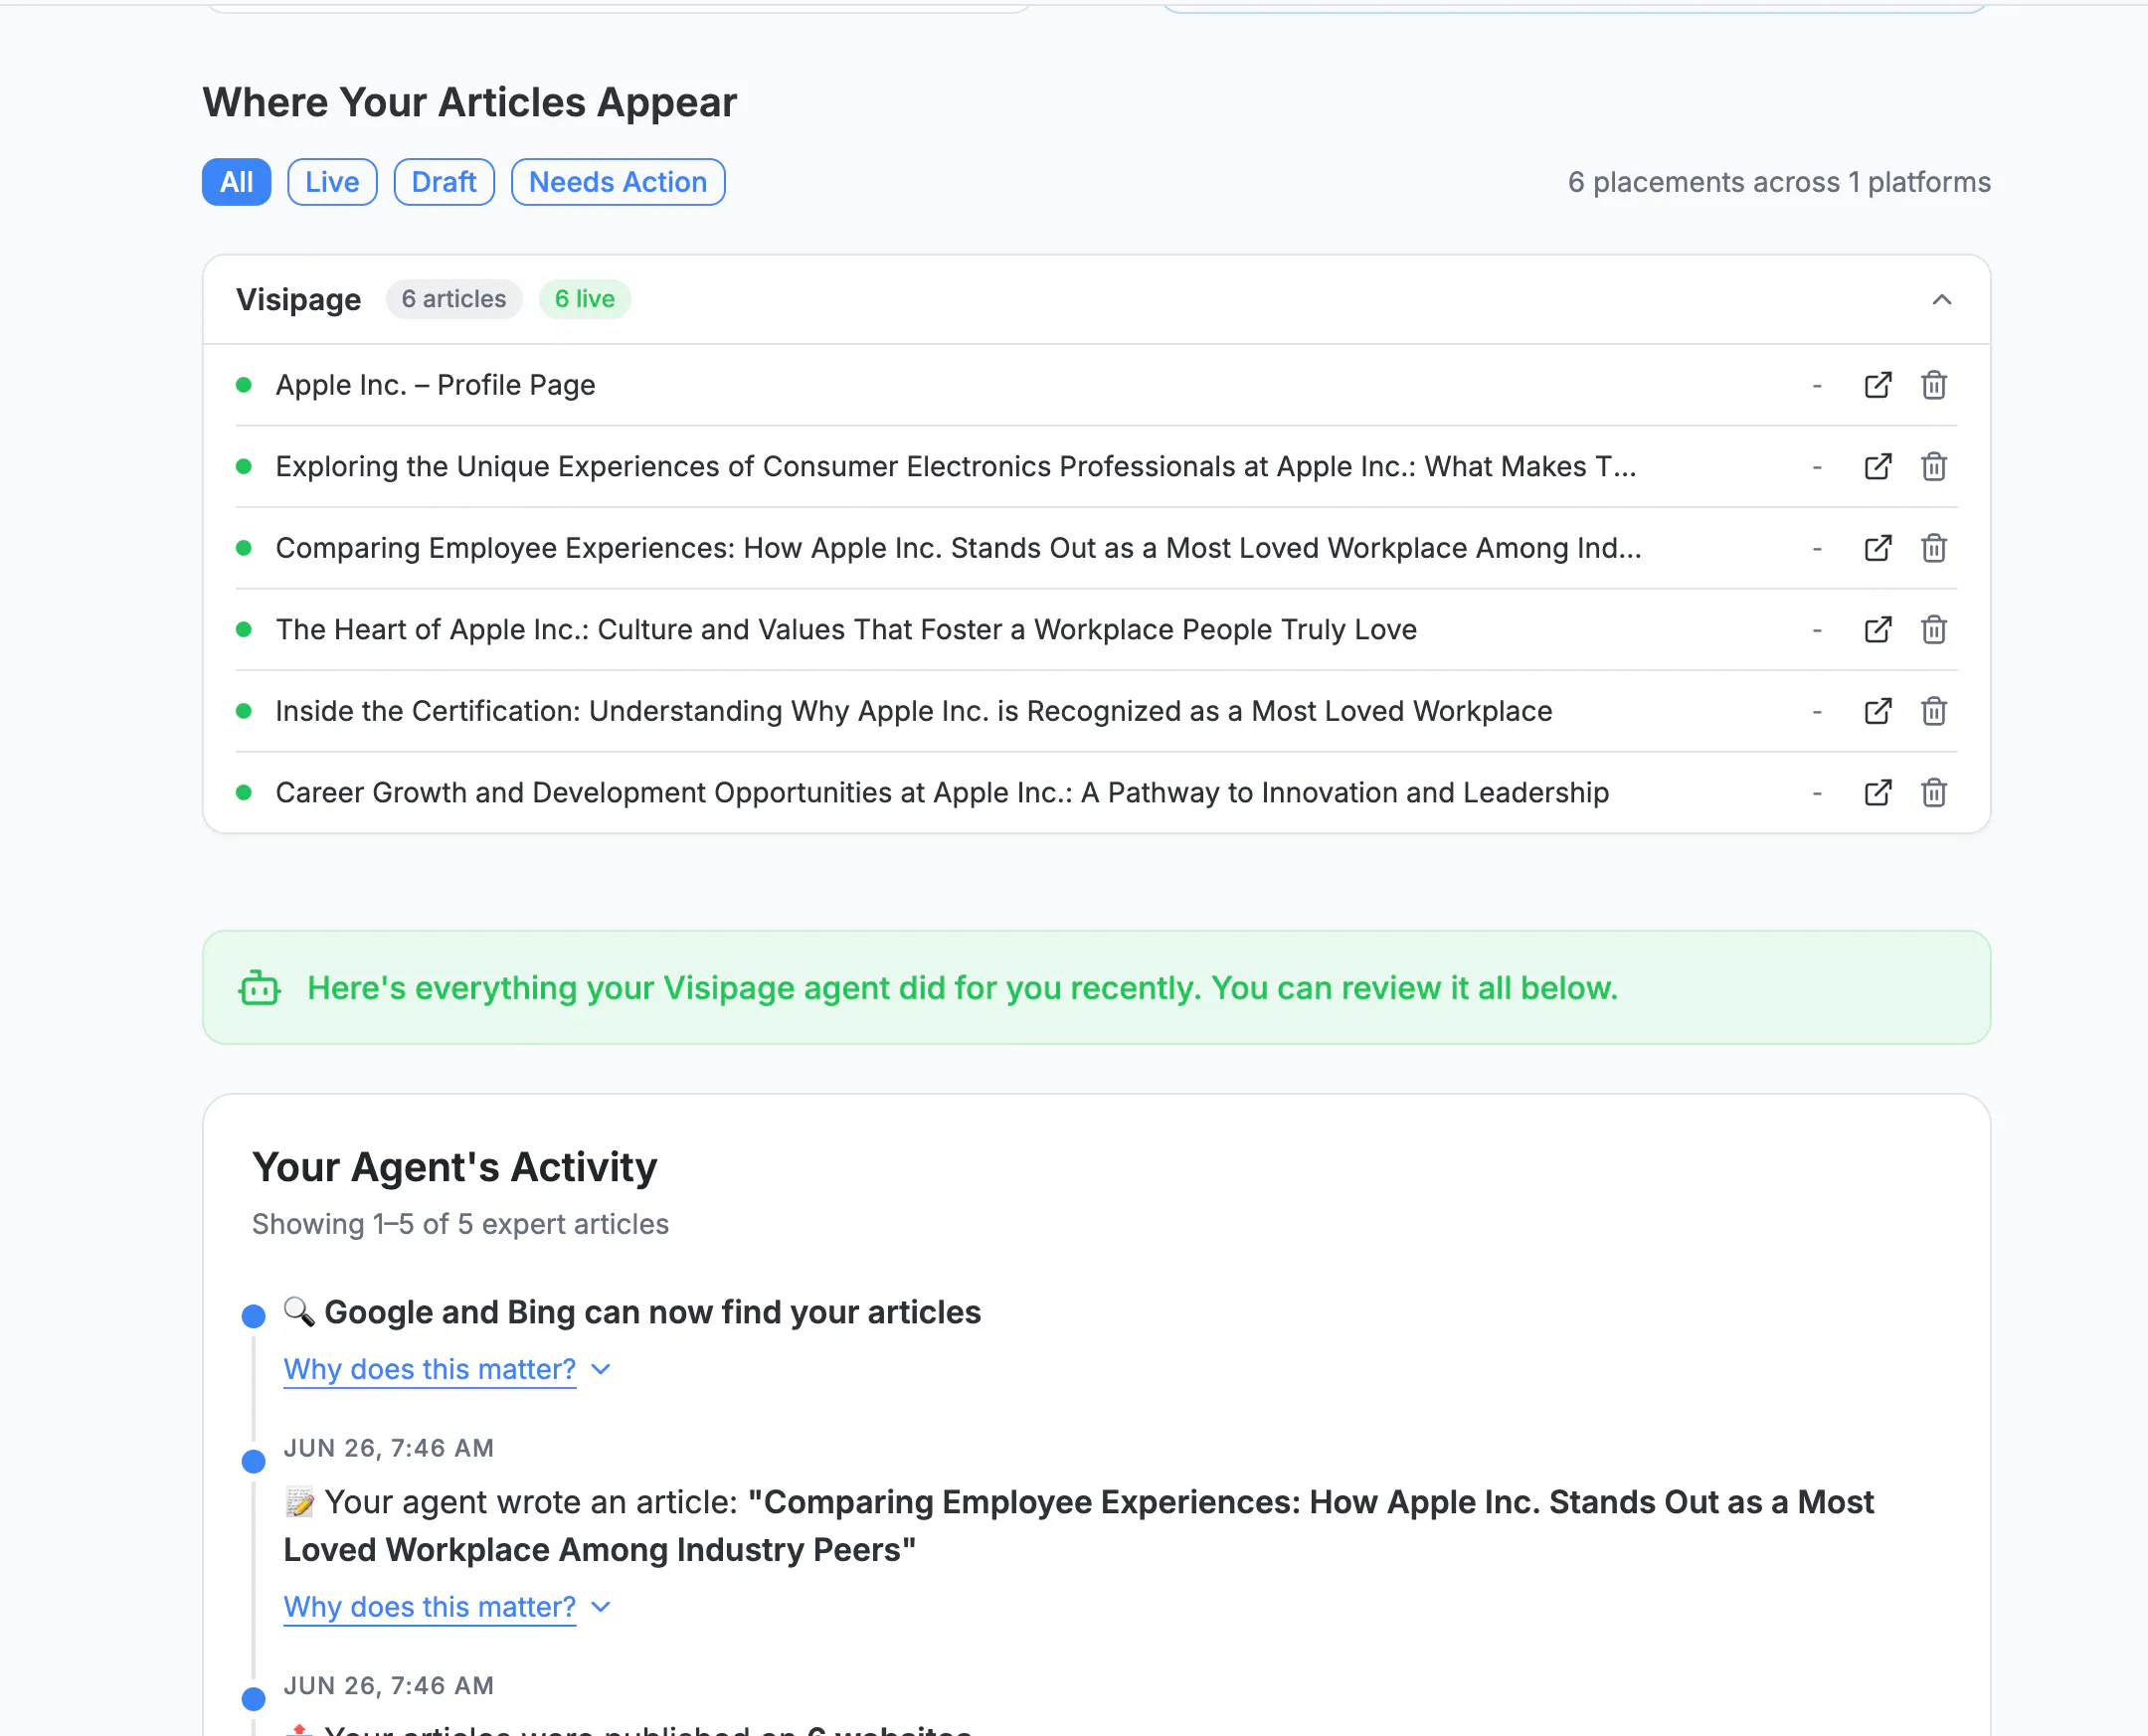Click the Visipage platform name
The width and height of the screenshot is (2148, 1736).
(299, 300)
